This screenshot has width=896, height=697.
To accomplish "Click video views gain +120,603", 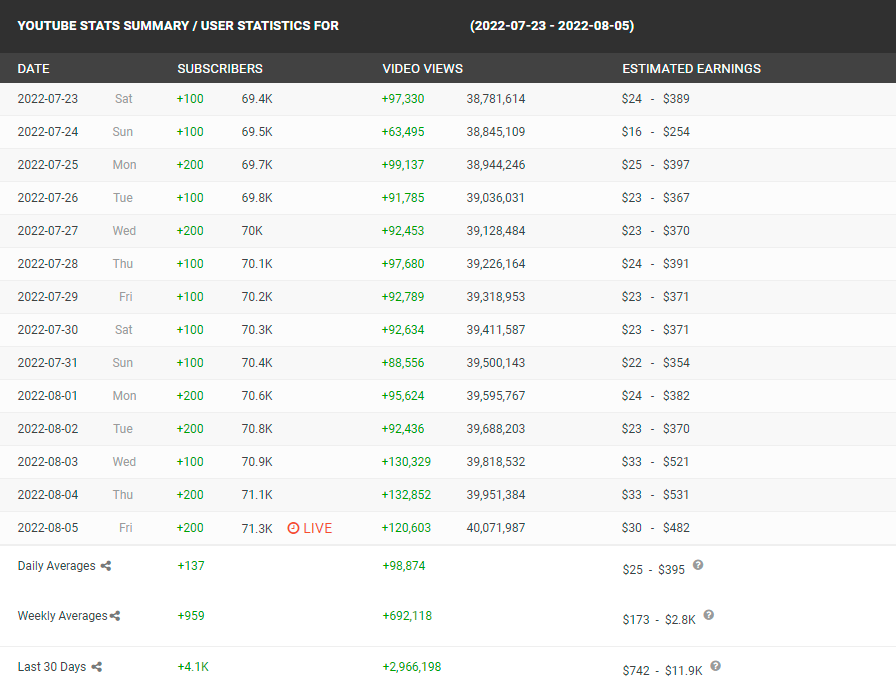I will tap(406, 528).
